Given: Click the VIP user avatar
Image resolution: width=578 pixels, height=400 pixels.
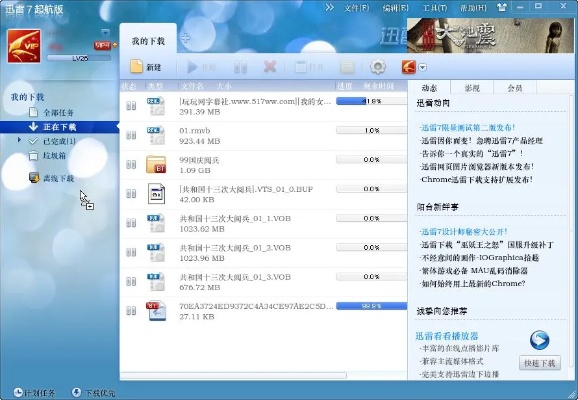Looking at the screenshot, I should pyautogui.click(x=24, y=46).
